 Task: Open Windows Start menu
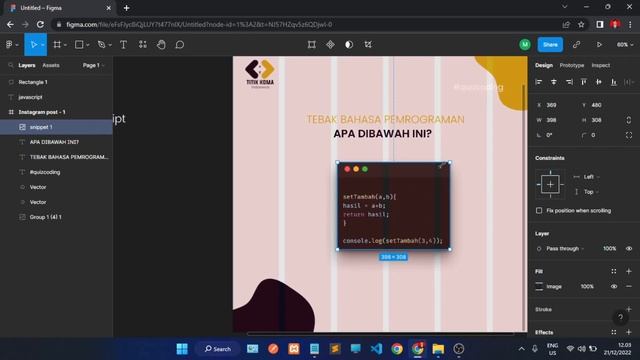182,349
